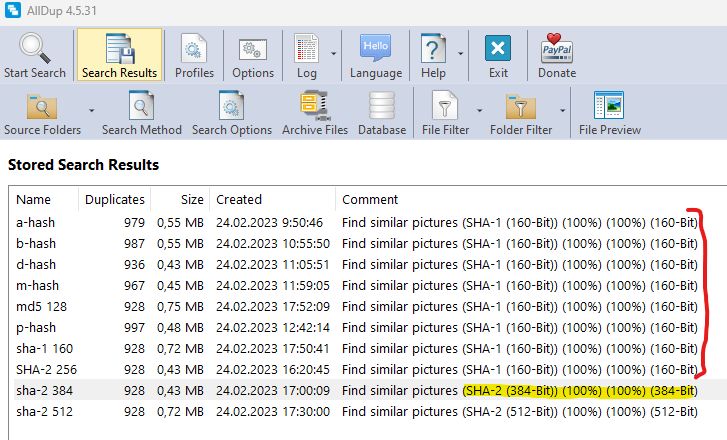Click the Start Search magnifier icon
727x440 pixels.
click(35, 48)
